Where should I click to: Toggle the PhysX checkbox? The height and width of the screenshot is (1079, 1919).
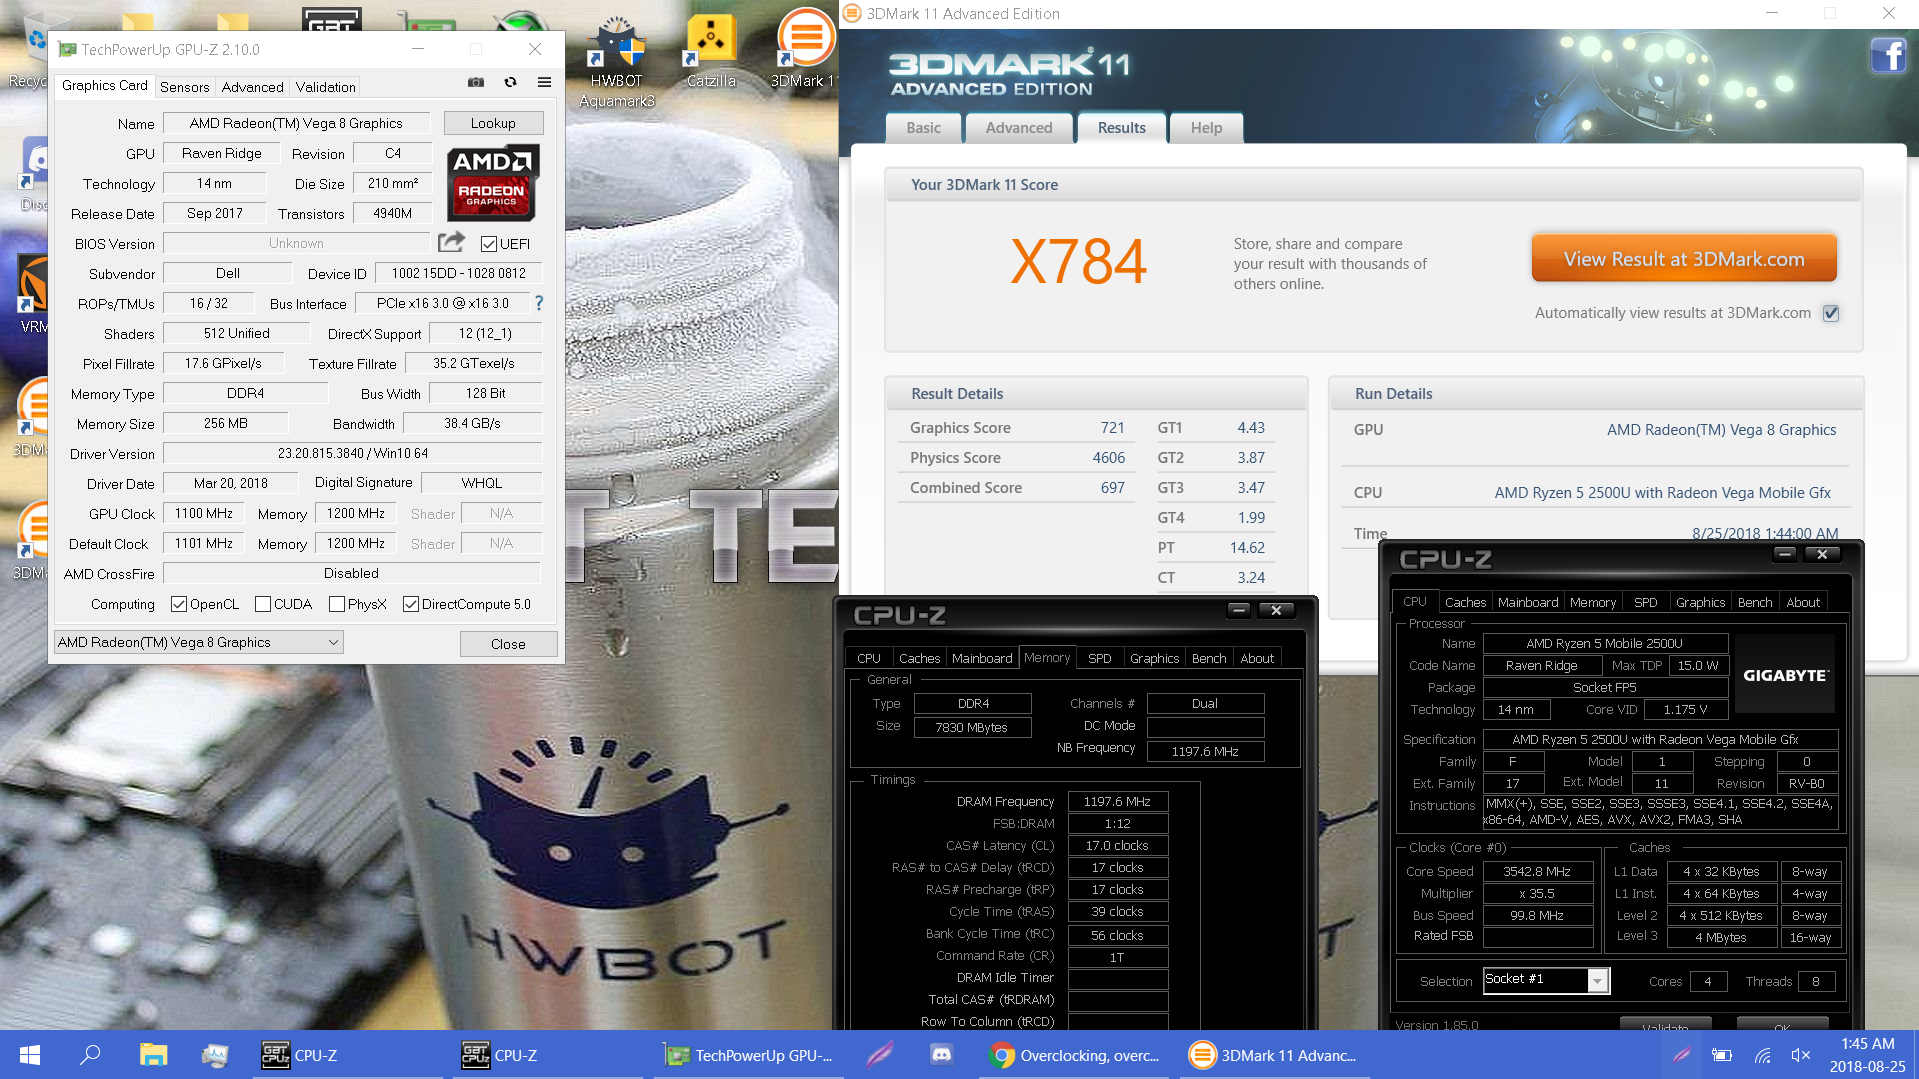[x=337, y=604]
